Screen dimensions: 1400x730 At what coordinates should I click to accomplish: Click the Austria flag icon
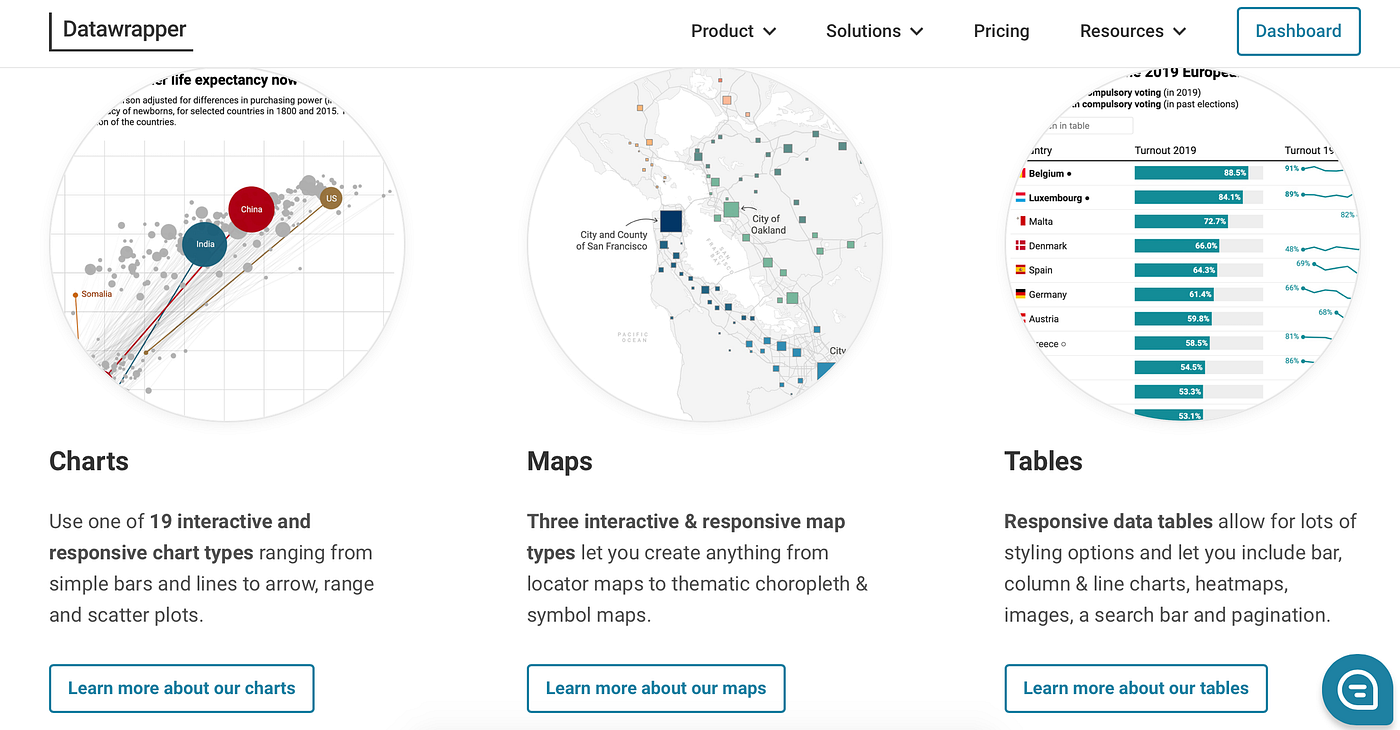[x=1021, y=318]
